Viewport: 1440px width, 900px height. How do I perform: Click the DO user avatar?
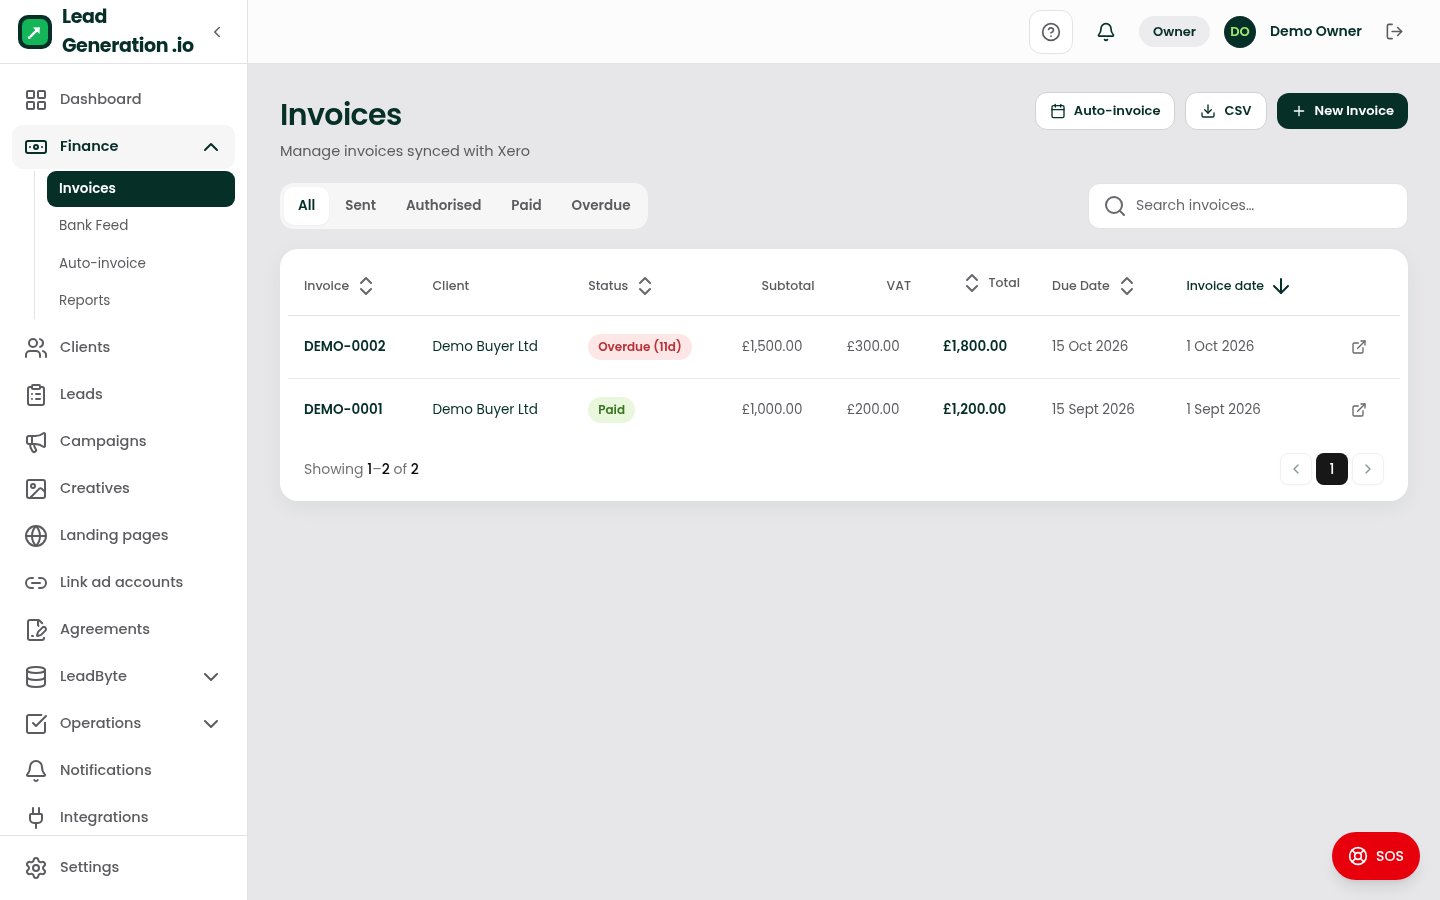click(x=1240, y=32)
